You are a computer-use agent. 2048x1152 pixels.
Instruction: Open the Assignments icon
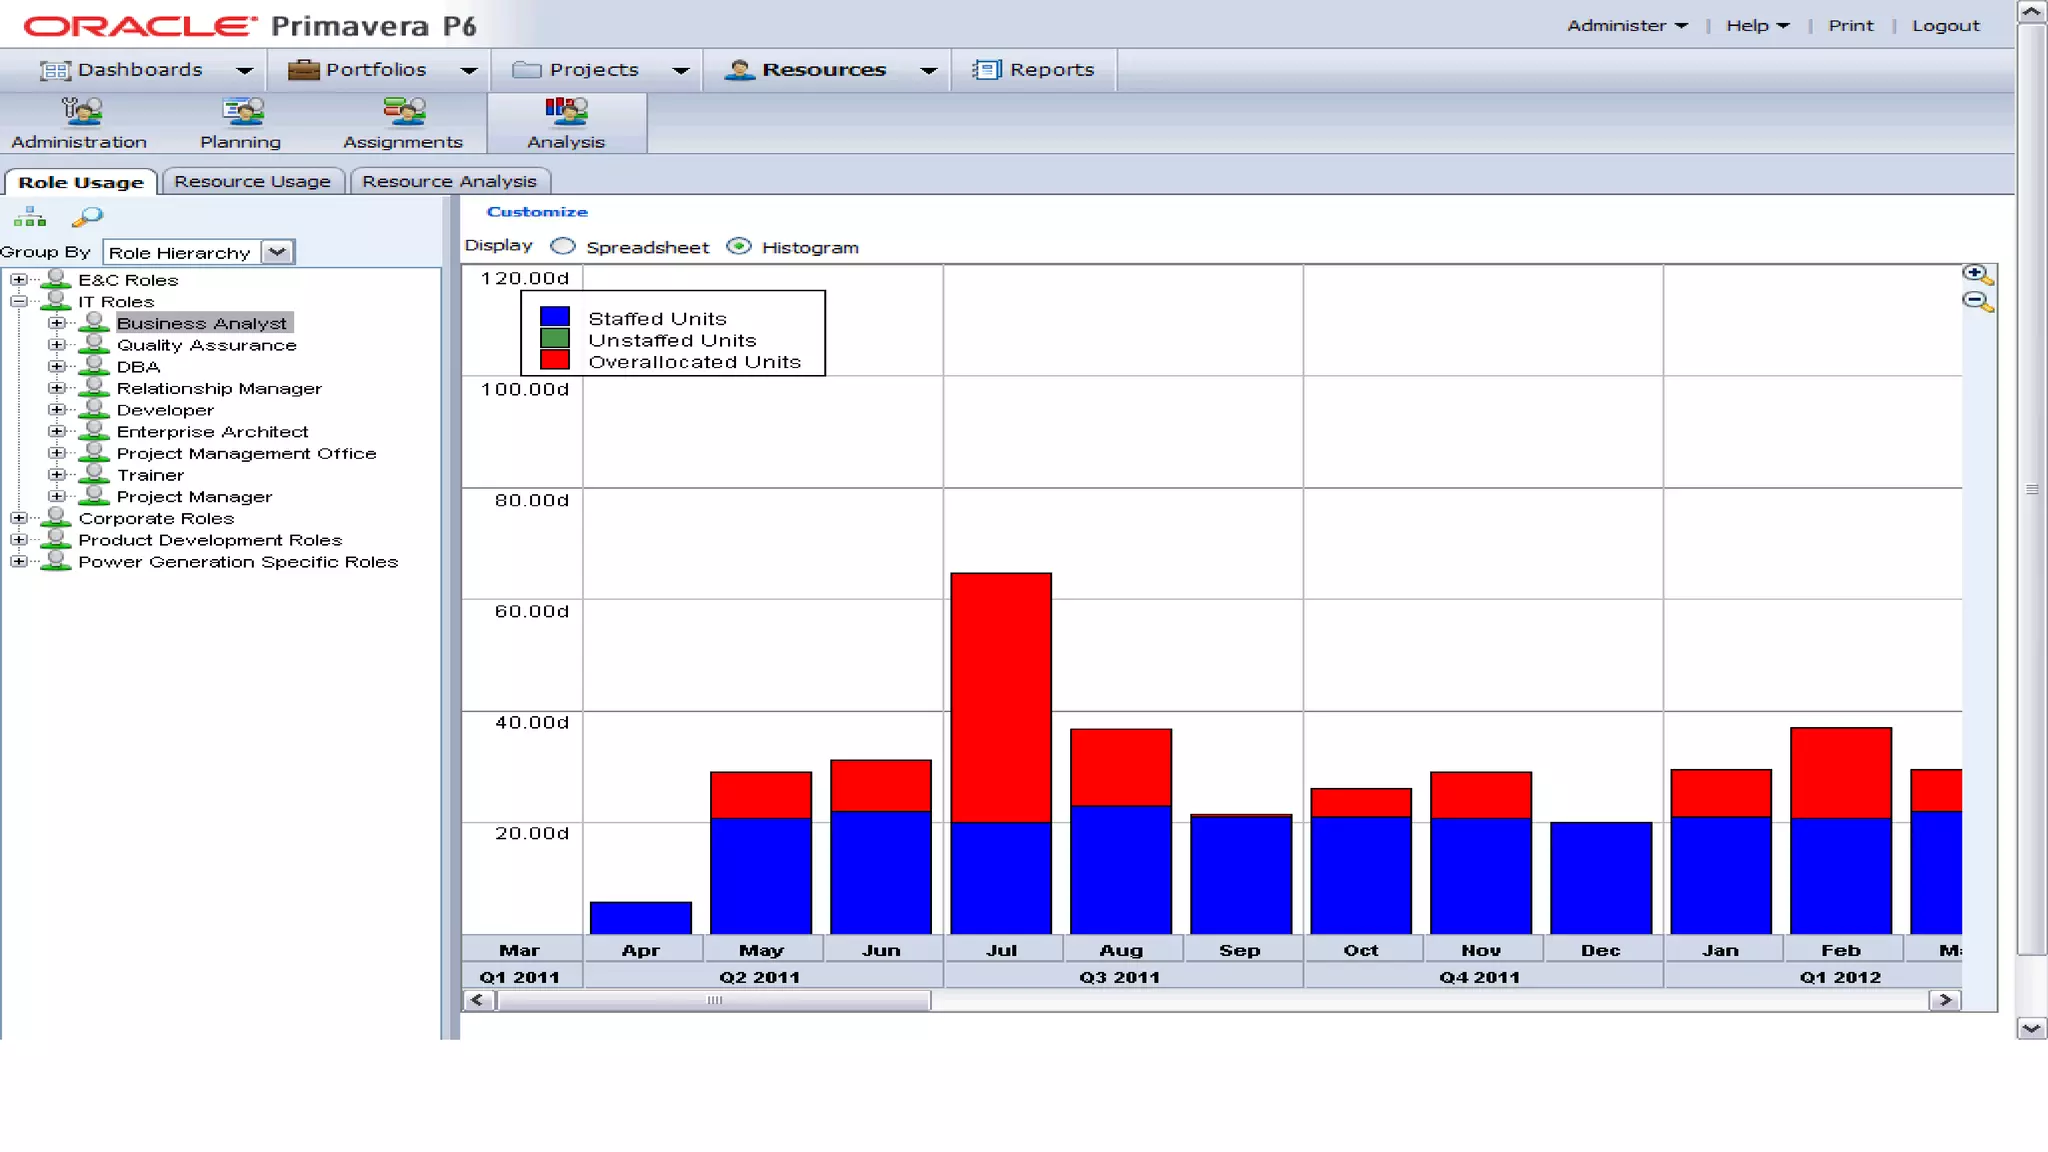tap(403, 123)
